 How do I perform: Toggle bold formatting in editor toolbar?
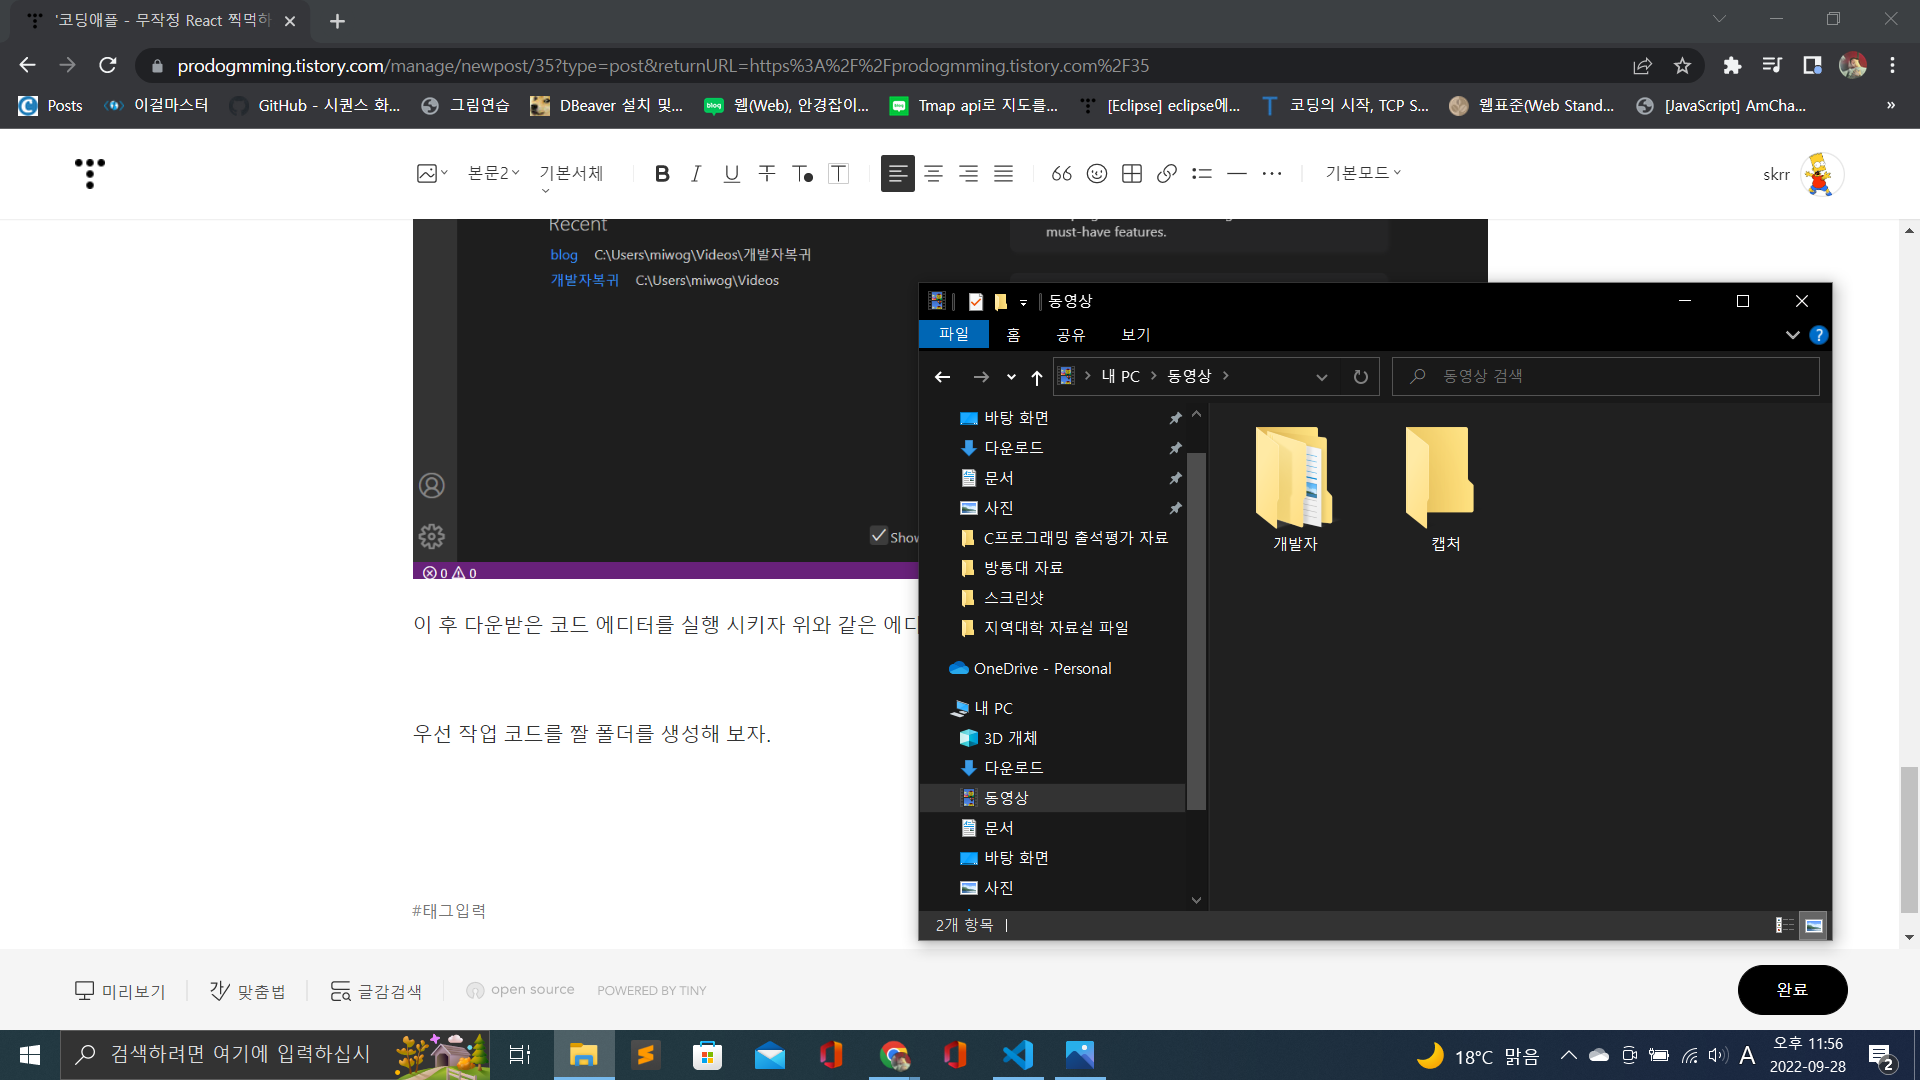coord(661,174)
